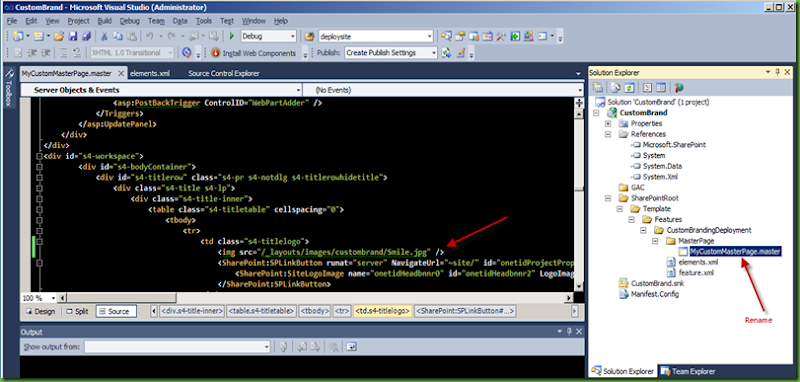The width and height of the screenshot is (800, 382).
Task: Select MyCustomMasterPage.master in Solution Explorer
Action: 735,251
